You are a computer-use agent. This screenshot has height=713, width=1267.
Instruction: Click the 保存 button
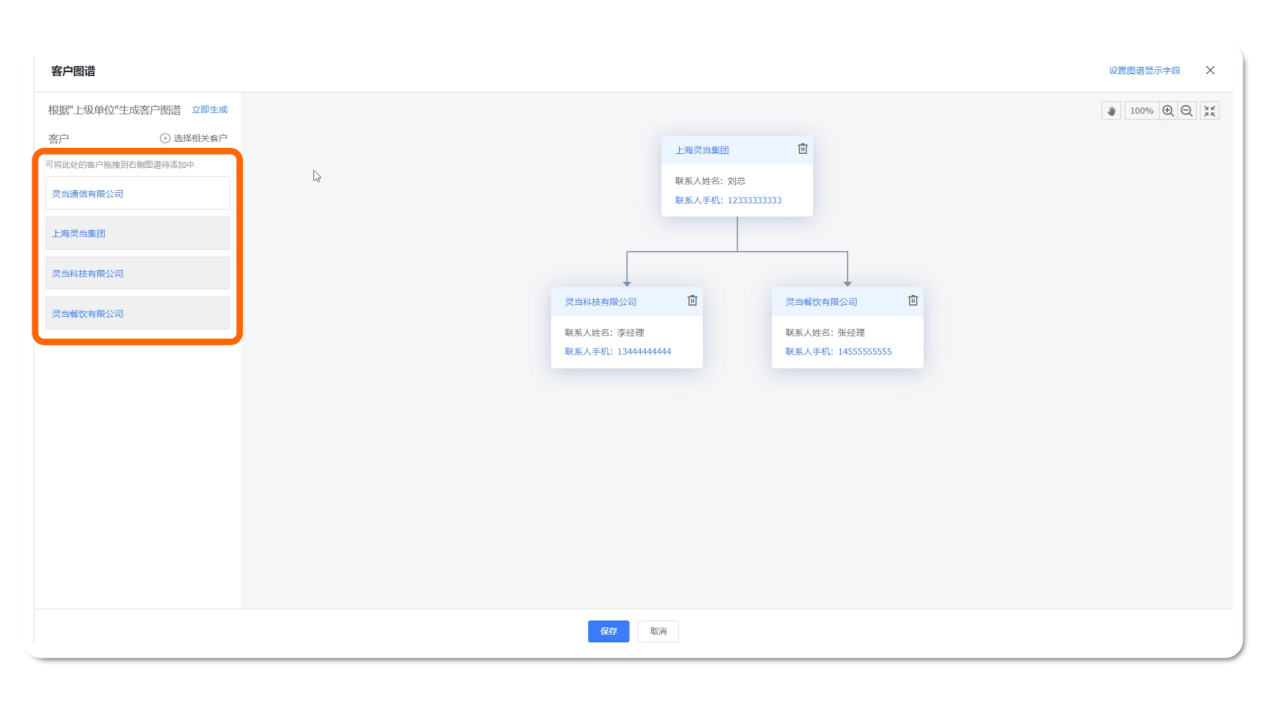pyautogui.click(x=608, y=631)
